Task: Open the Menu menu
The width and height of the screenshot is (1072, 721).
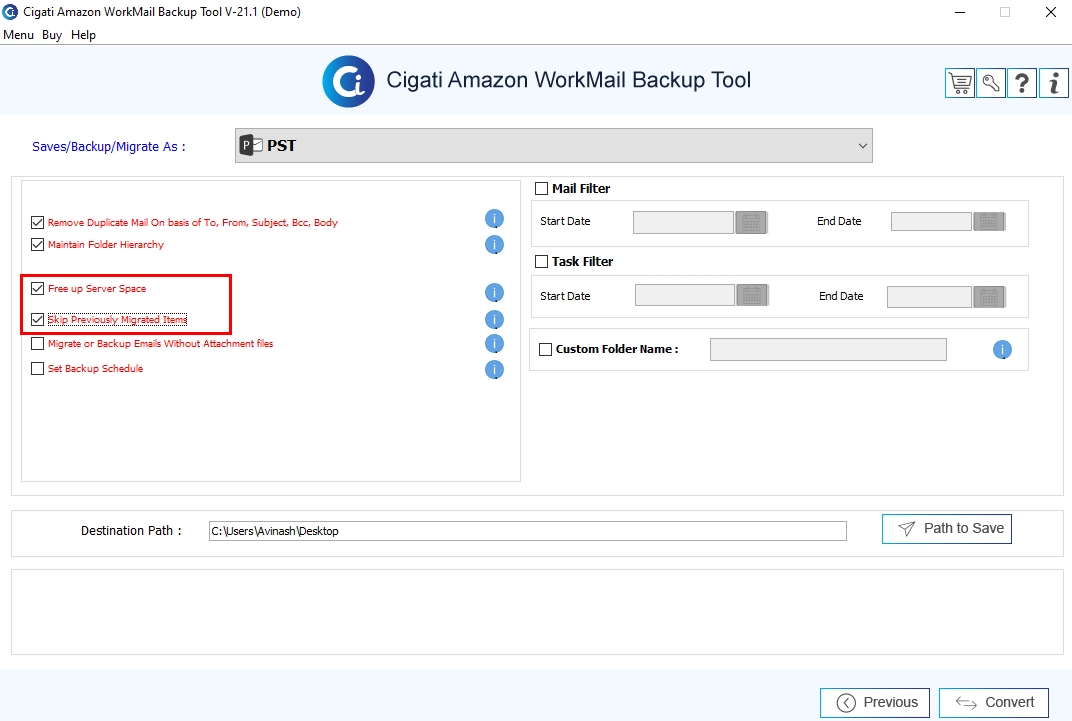Action: coord(18,35)
